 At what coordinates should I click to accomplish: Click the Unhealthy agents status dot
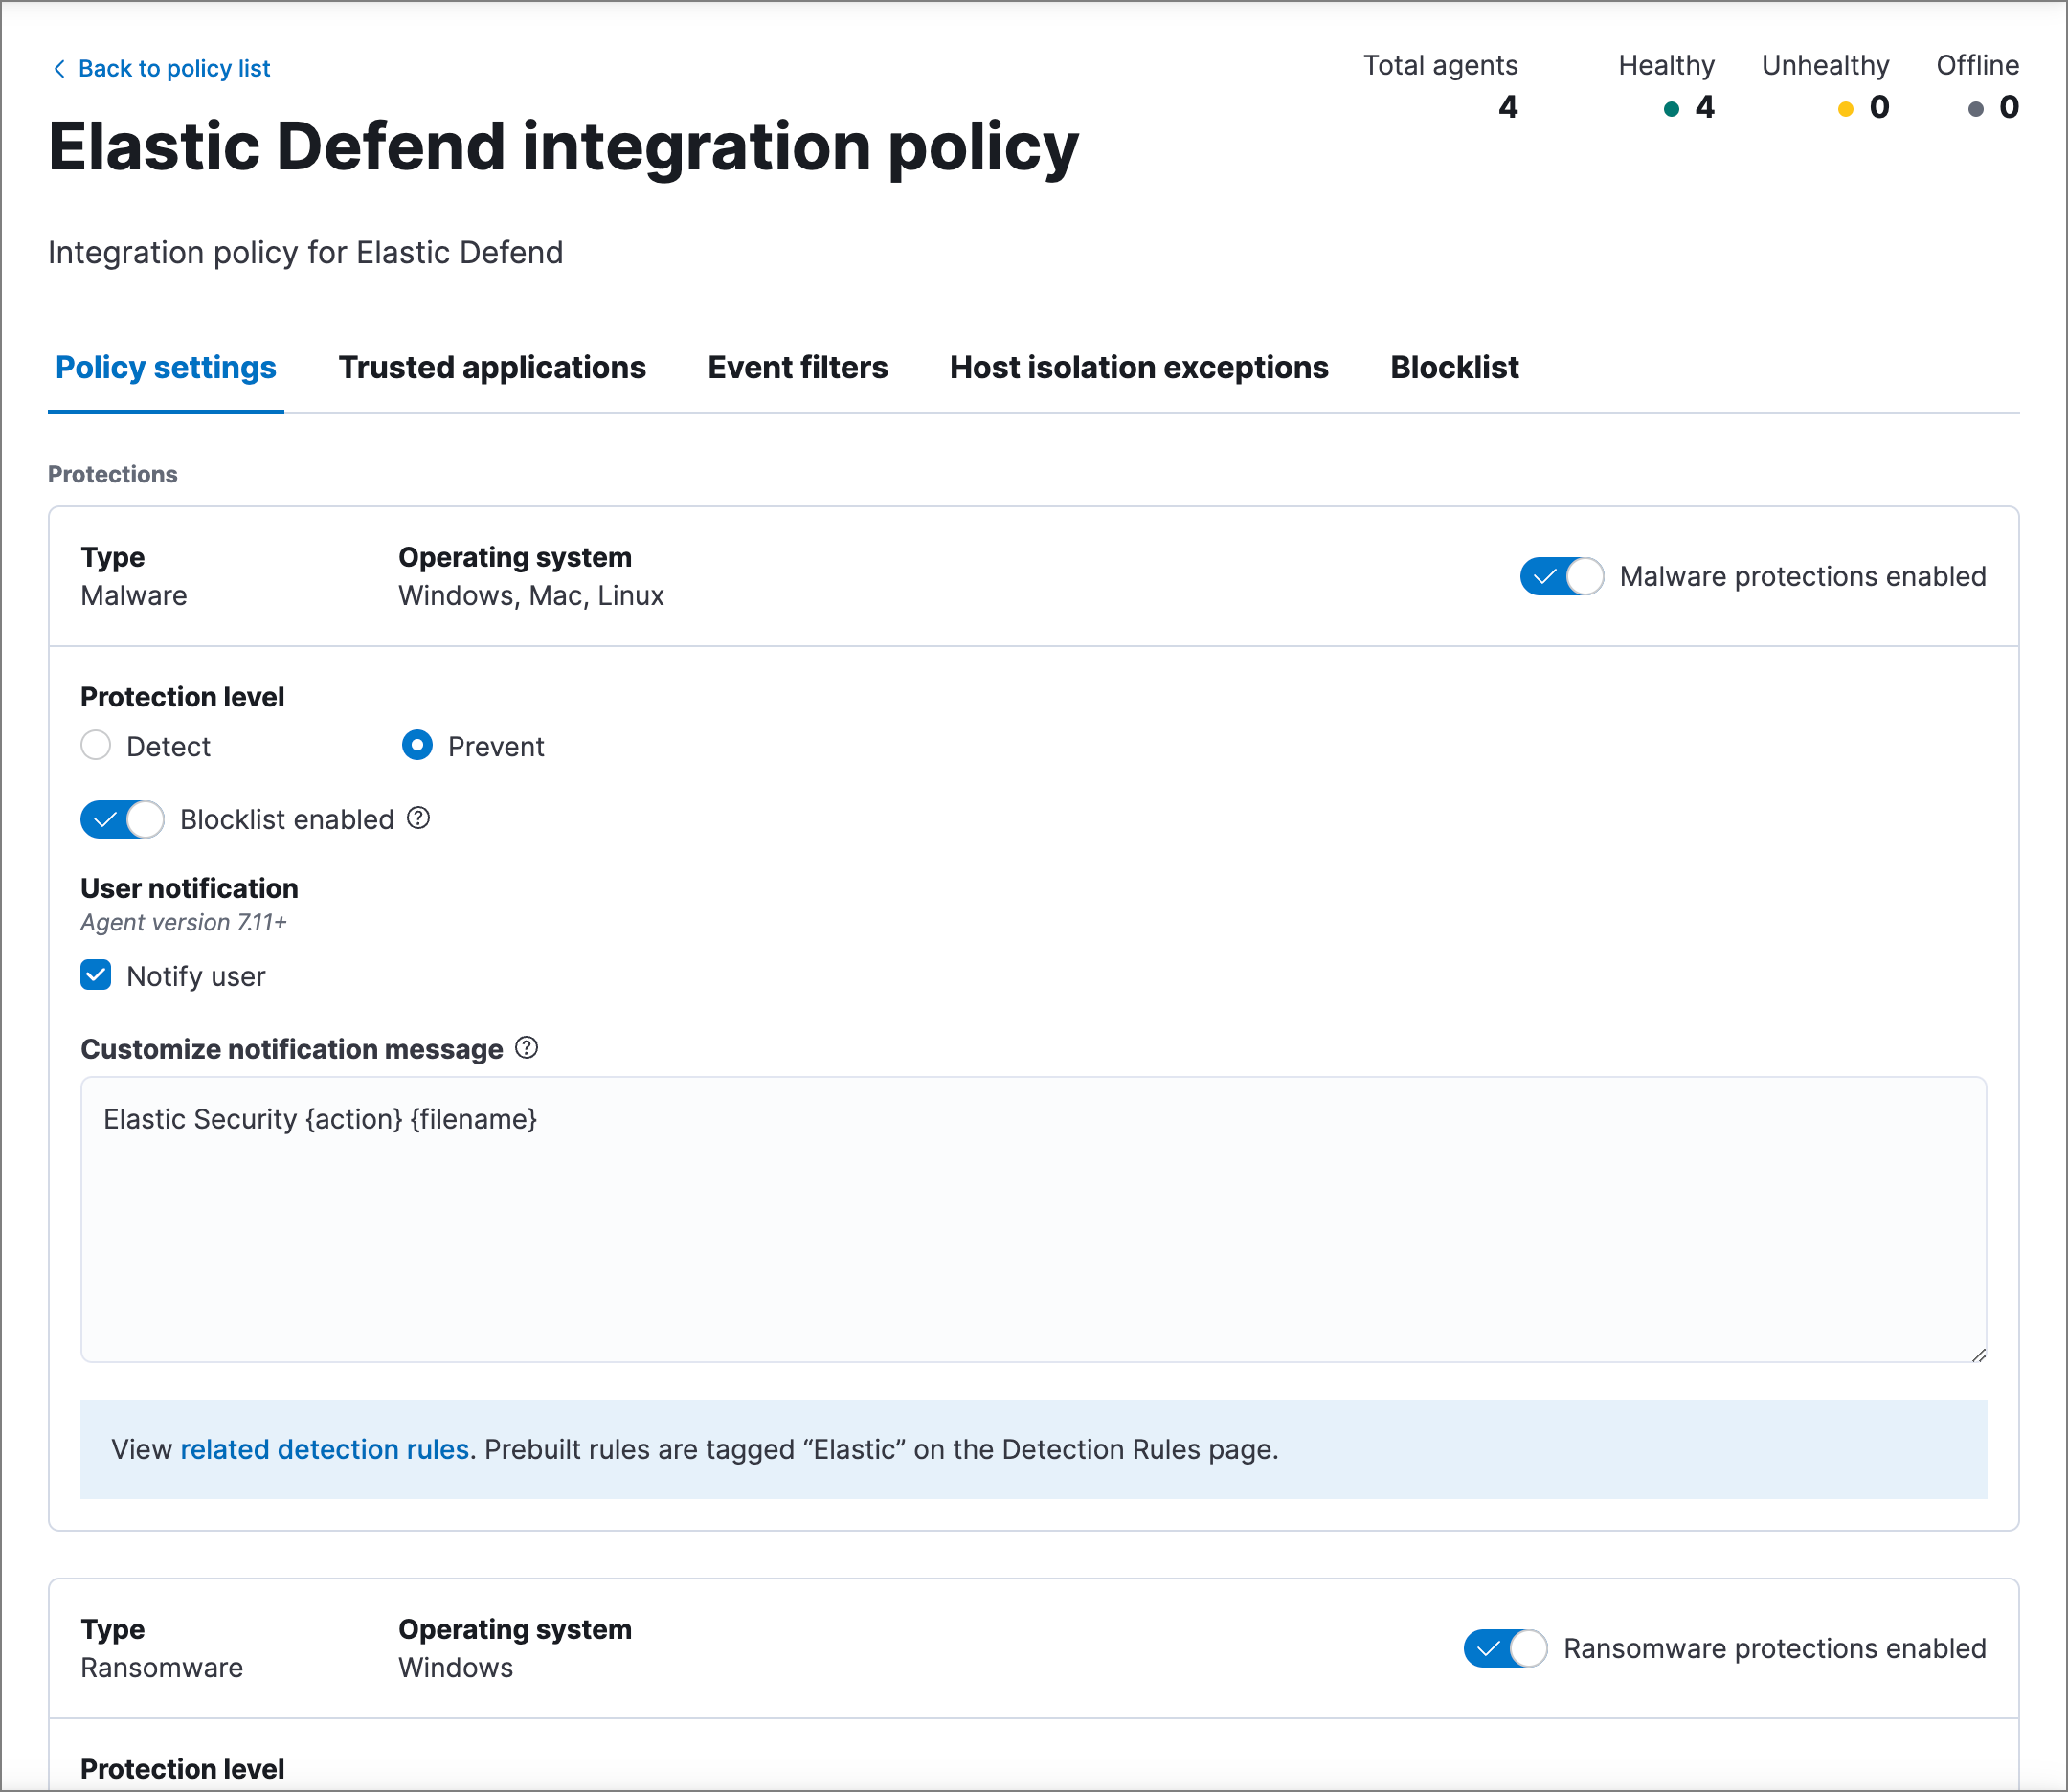[1844, 108]
